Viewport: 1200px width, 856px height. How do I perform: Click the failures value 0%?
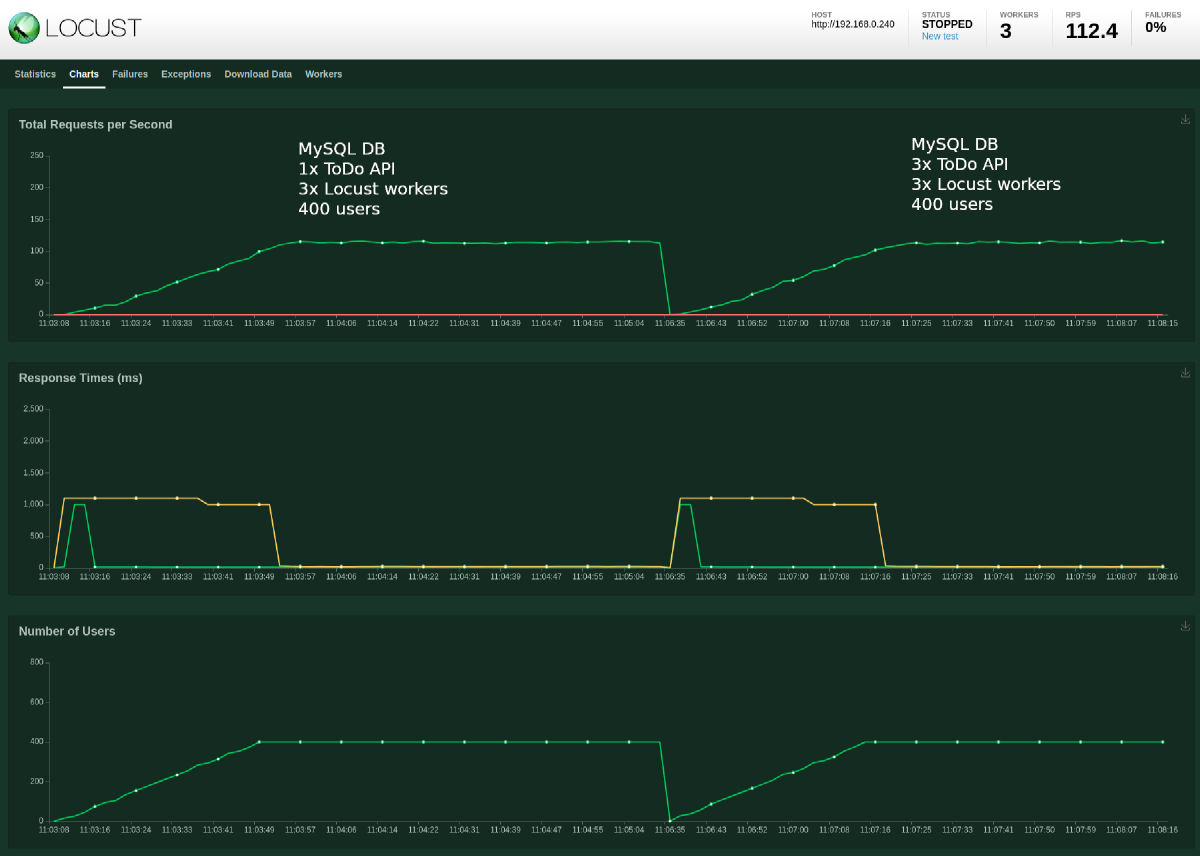click(1156, 27)
